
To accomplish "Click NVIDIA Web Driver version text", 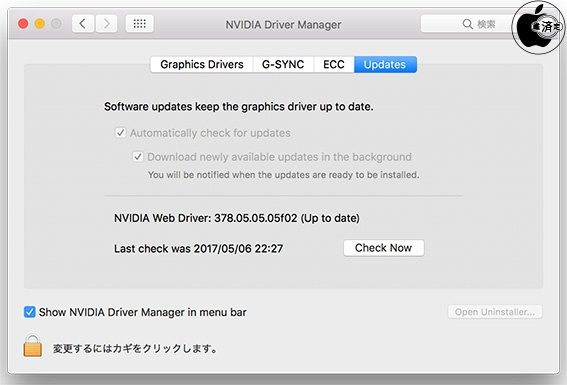I will [237, 218].
